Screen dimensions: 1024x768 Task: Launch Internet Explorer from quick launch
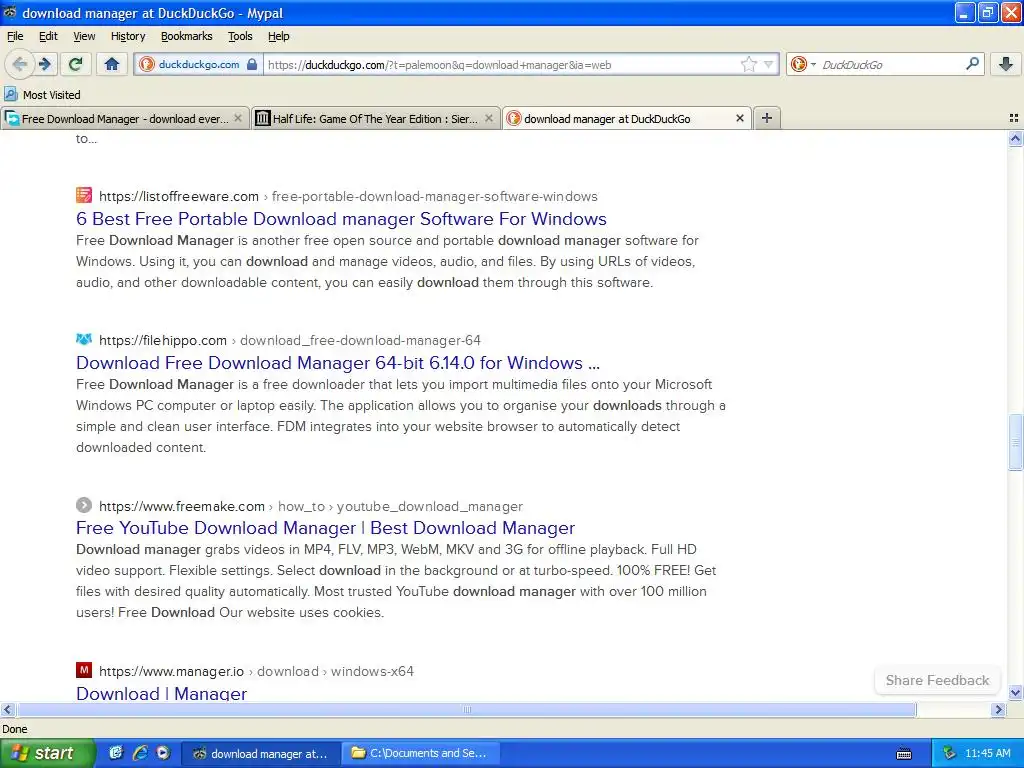[x=140, y=753]
